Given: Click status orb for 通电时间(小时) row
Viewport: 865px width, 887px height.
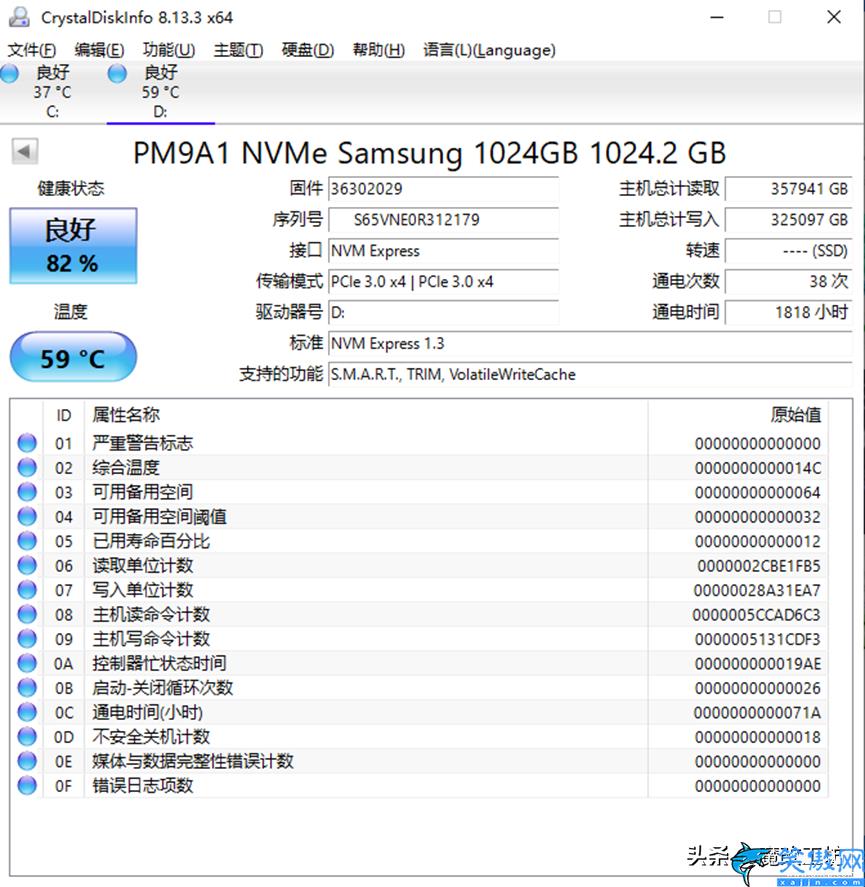Looking at the screenshot, I should [27, 712].
